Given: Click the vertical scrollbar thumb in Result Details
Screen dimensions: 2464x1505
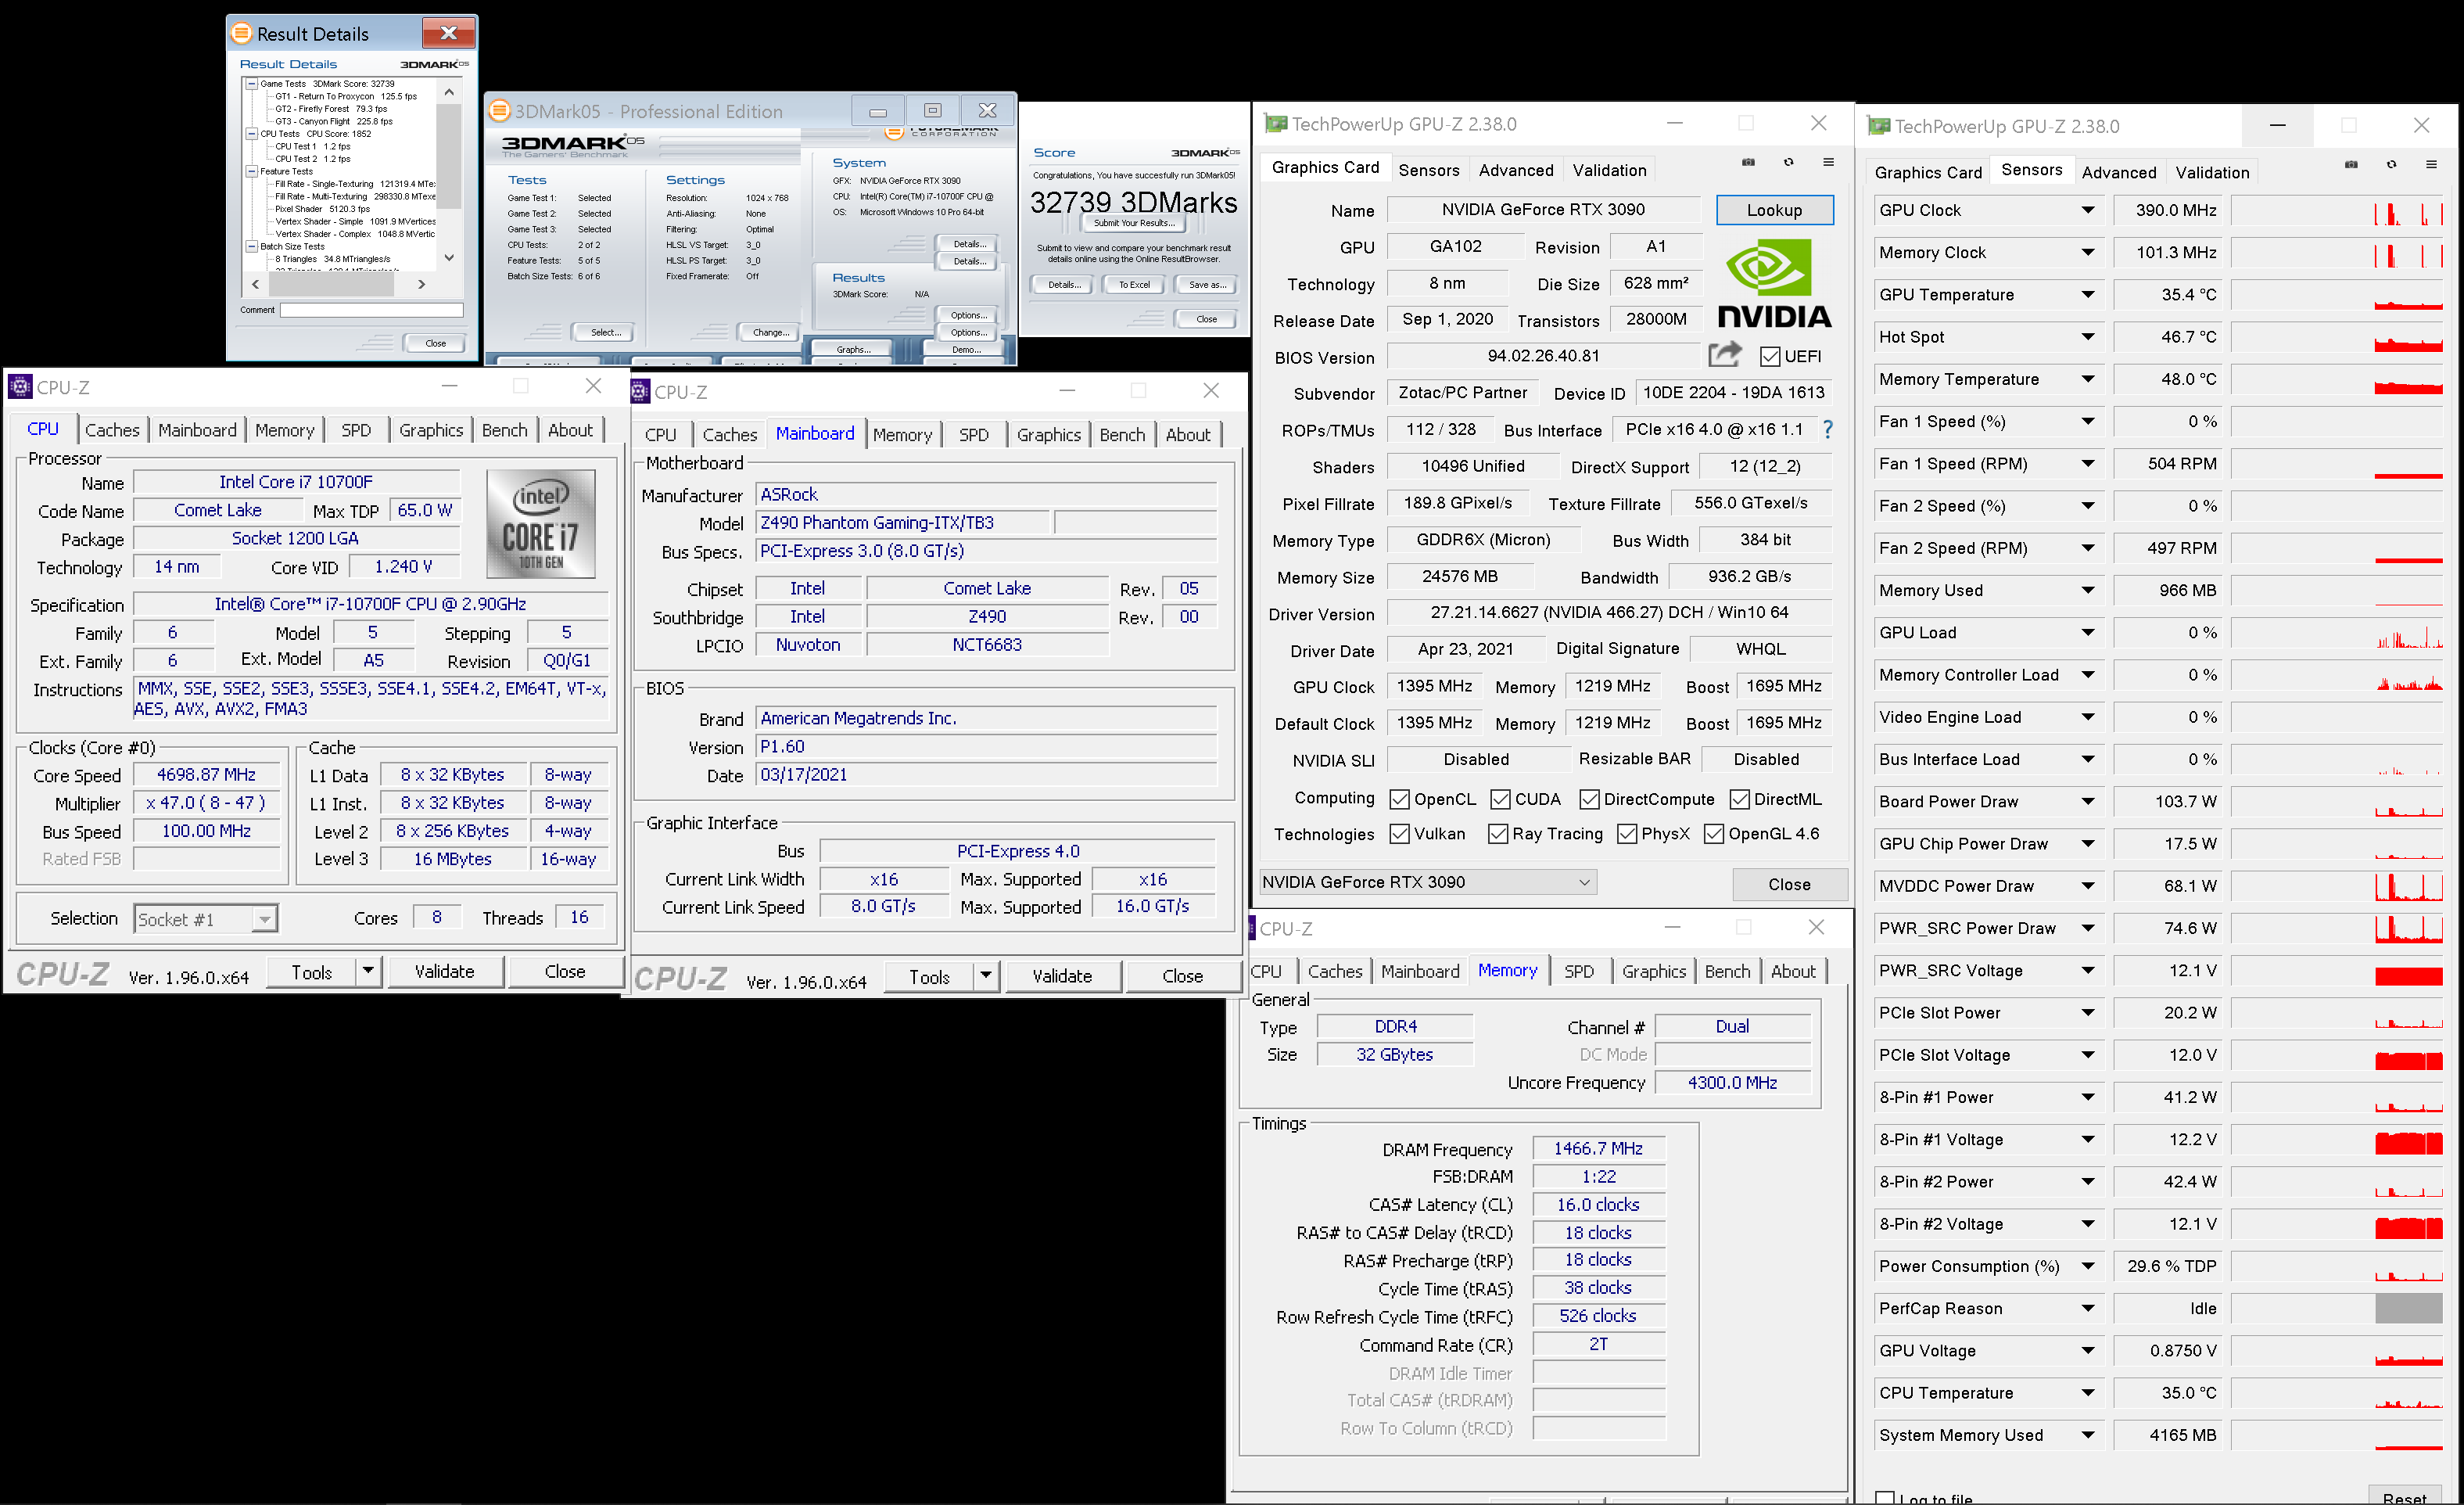Looking at the screenshot, I should (449, 156).
